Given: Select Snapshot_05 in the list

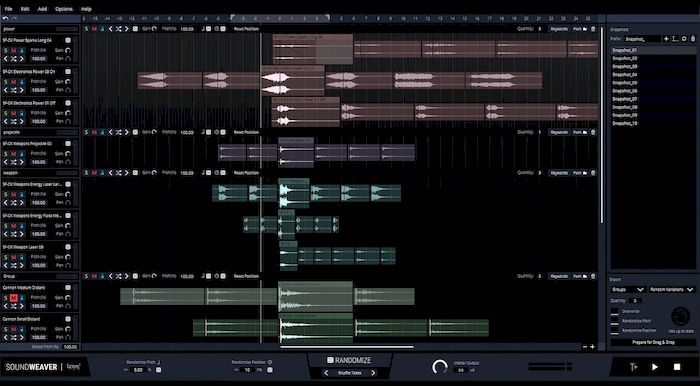Looking at the screenshot, I should tap(653, 83).
